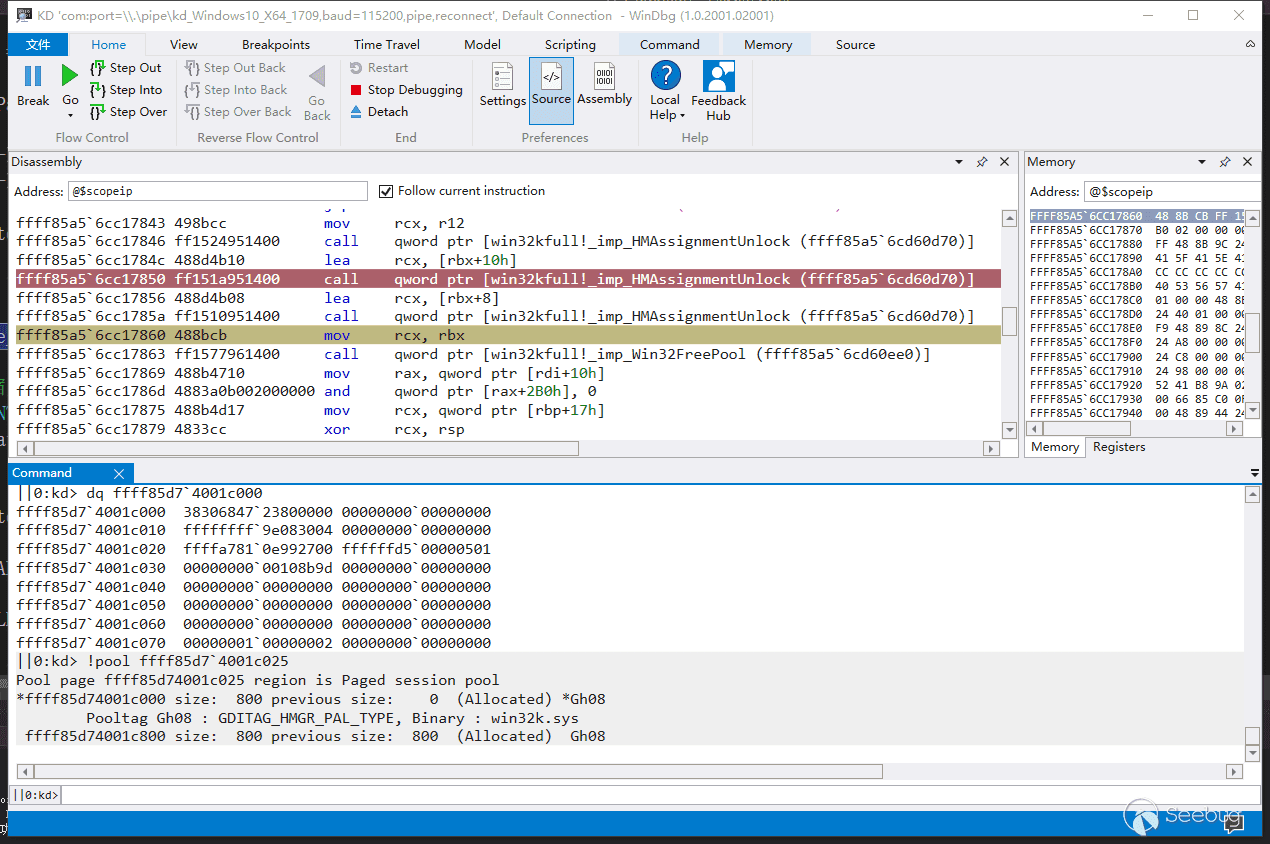Click the Break icon in Flow Control
The image size is (1270, 844).
tap(33, 77)
